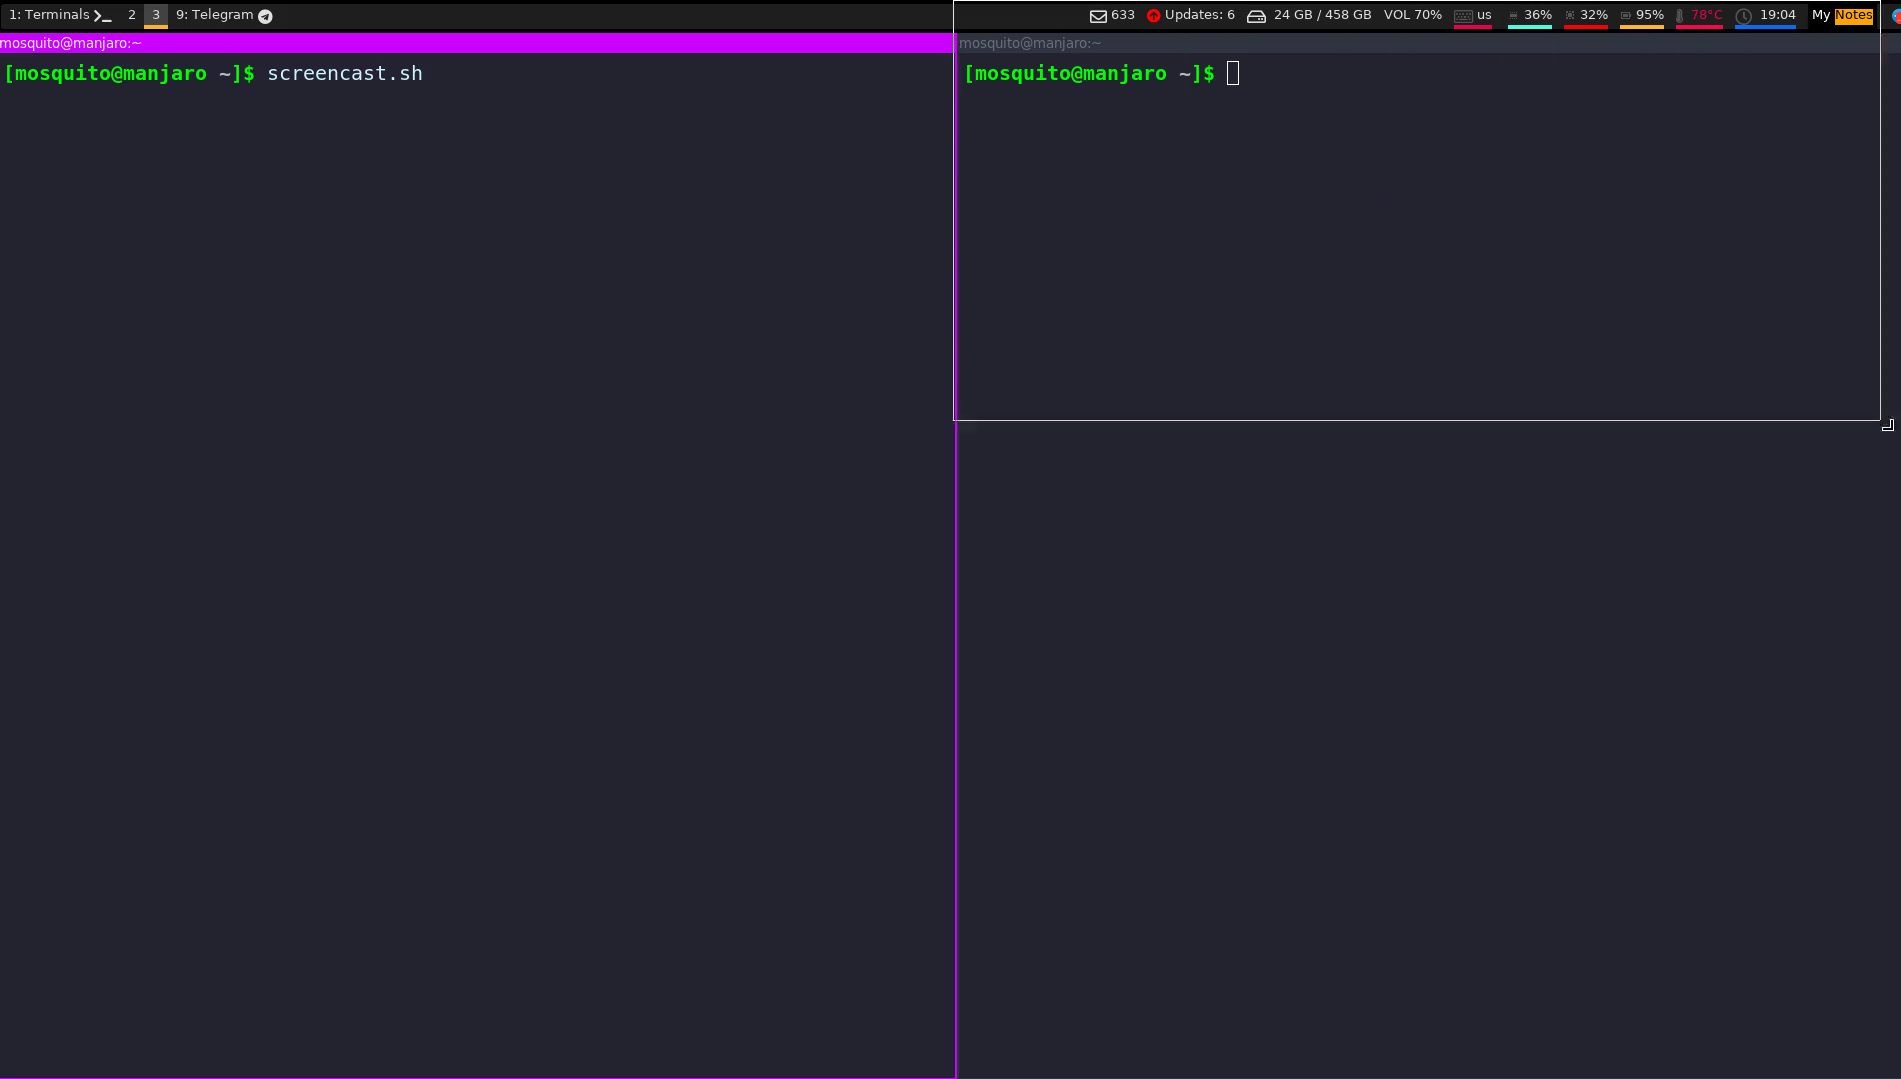Click the terminal prompt icon on workspace 1

[x=102, y=16]
